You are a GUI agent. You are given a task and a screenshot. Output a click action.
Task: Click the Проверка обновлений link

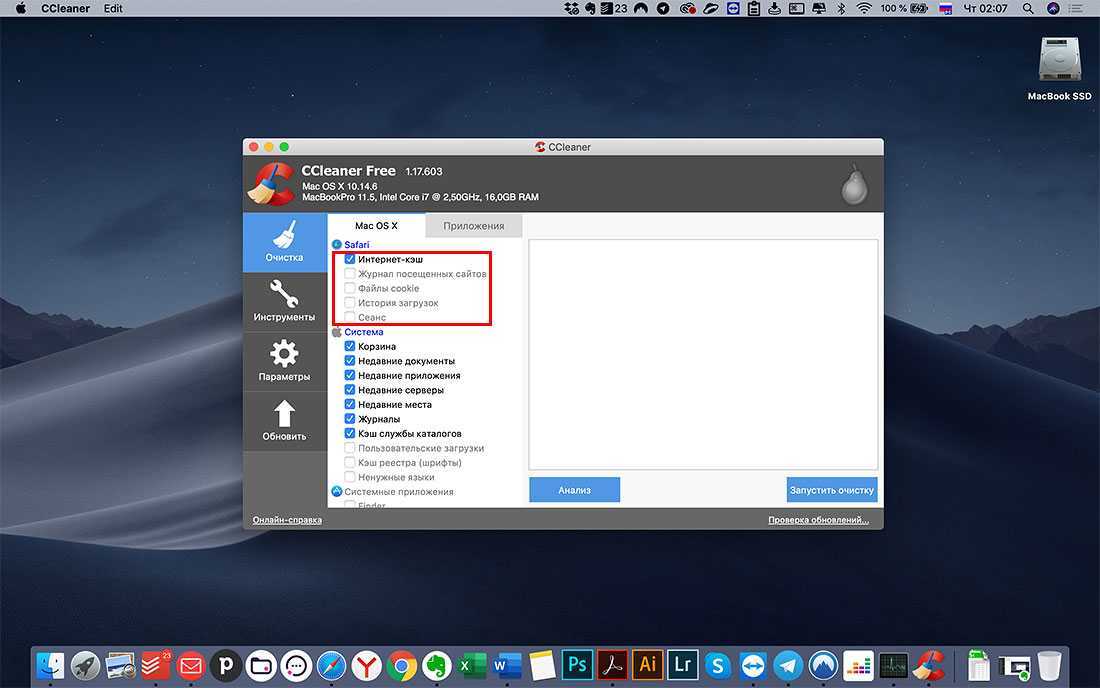point(818,520)
